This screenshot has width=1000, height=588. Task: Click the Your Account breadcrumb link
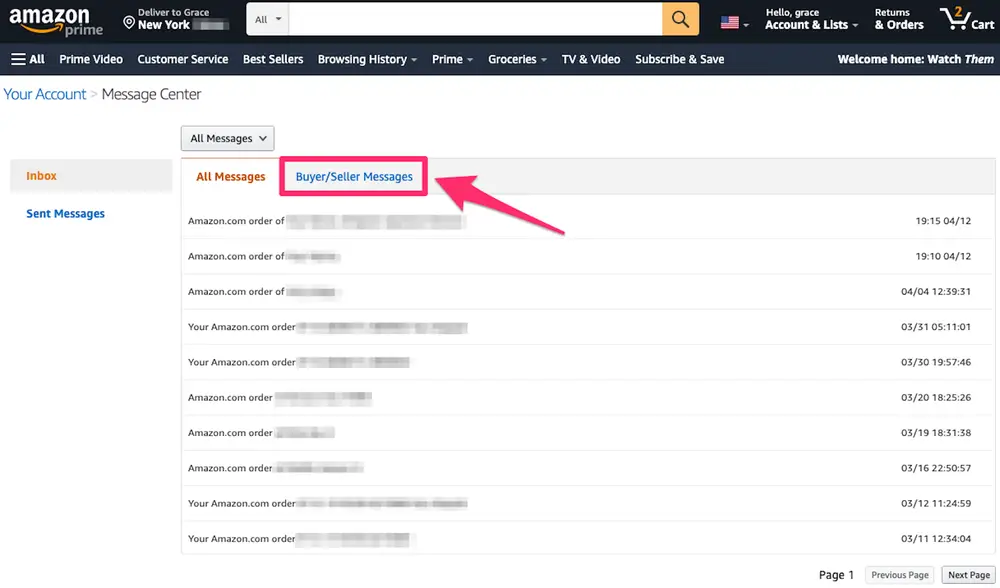[45, 94]
